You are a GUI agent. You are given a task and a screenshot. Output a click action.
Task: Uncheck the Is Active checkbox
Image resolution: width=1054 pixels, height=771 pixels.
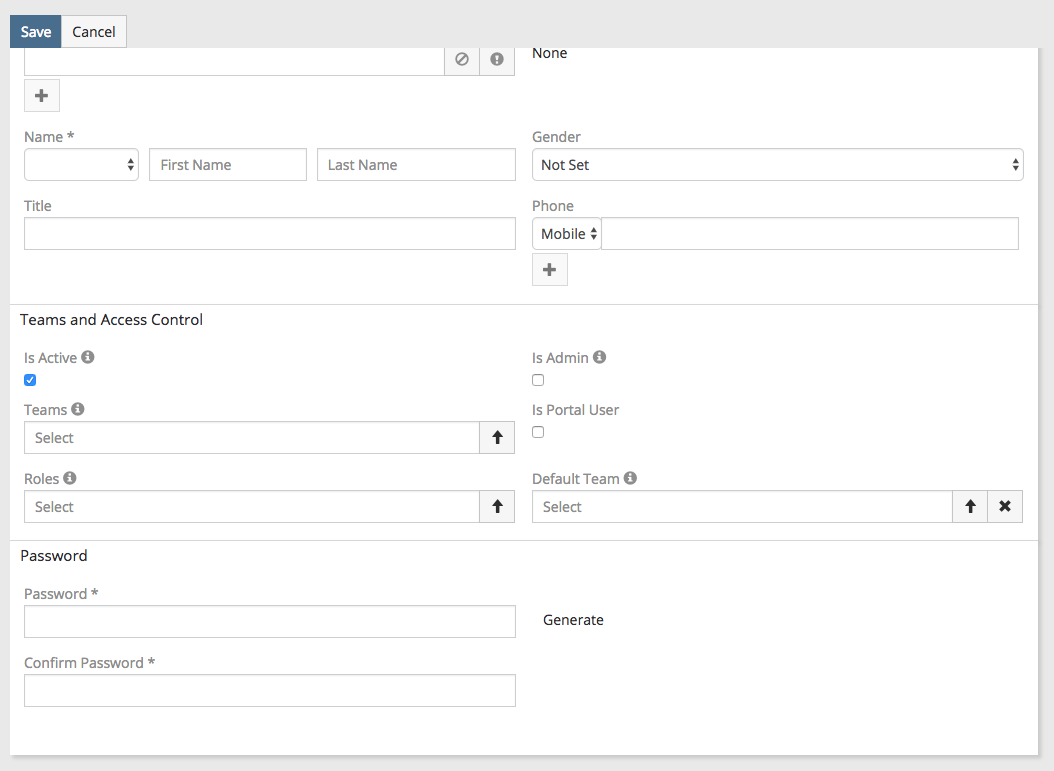30,380
